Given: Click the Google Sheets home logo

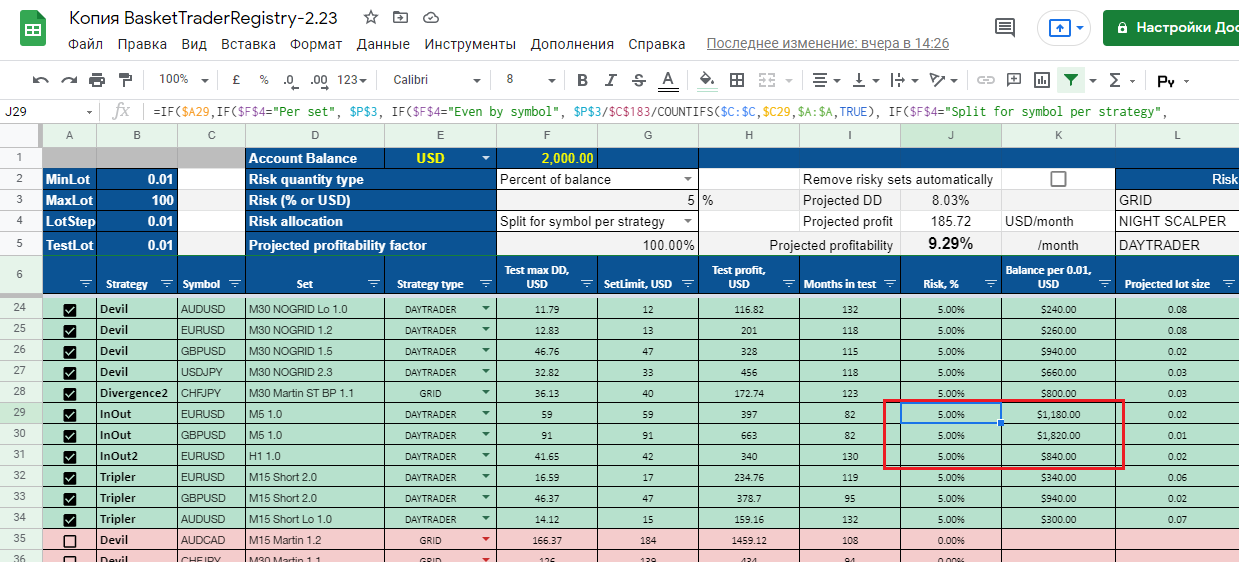Looking at the screenshot, I should (x=33, y=29).
